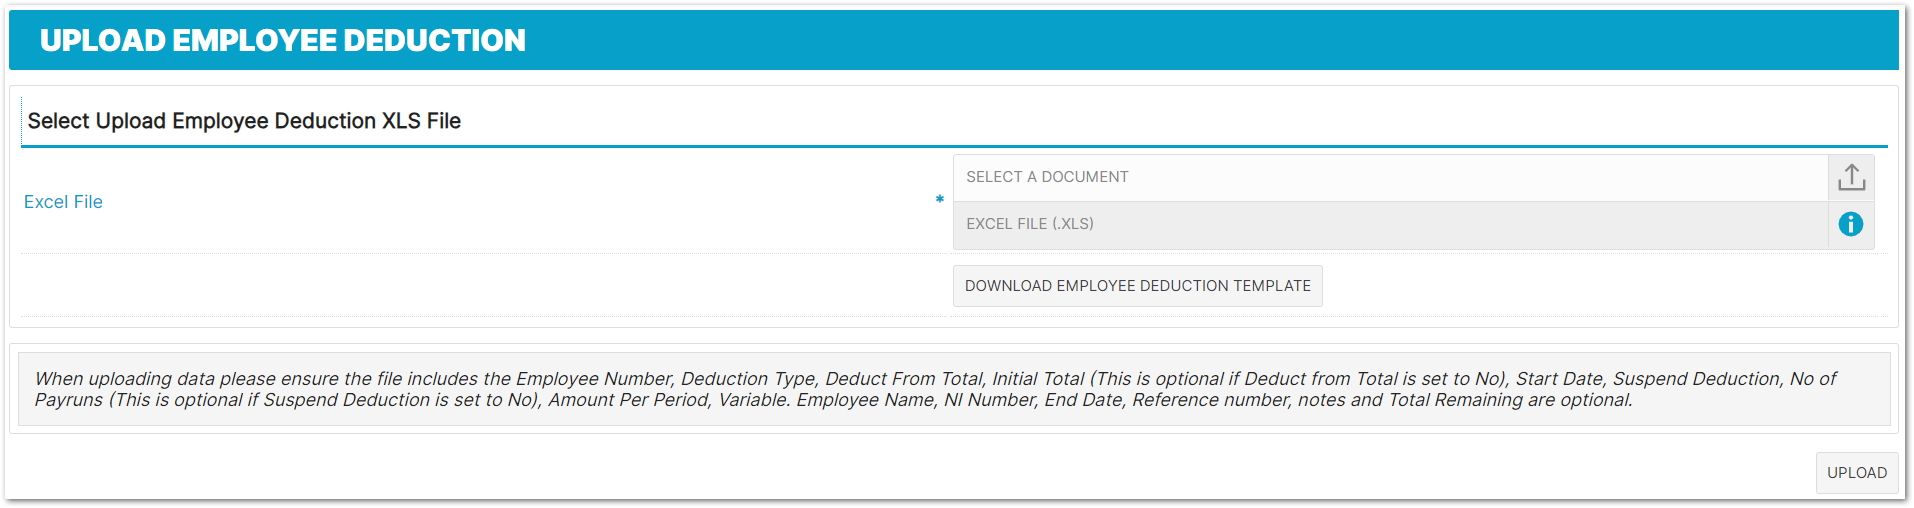Screen dimensions: 1914x508
Task: Select the words Employee Number in the note
Action: [594, 379]
